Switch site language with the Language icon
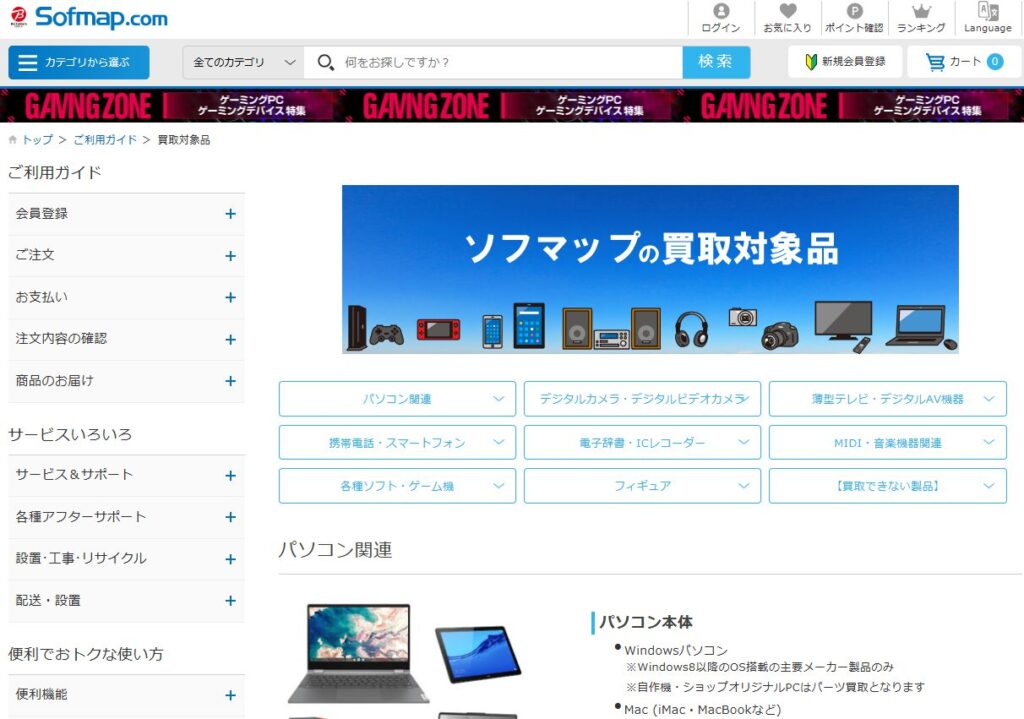 (987, 17)
